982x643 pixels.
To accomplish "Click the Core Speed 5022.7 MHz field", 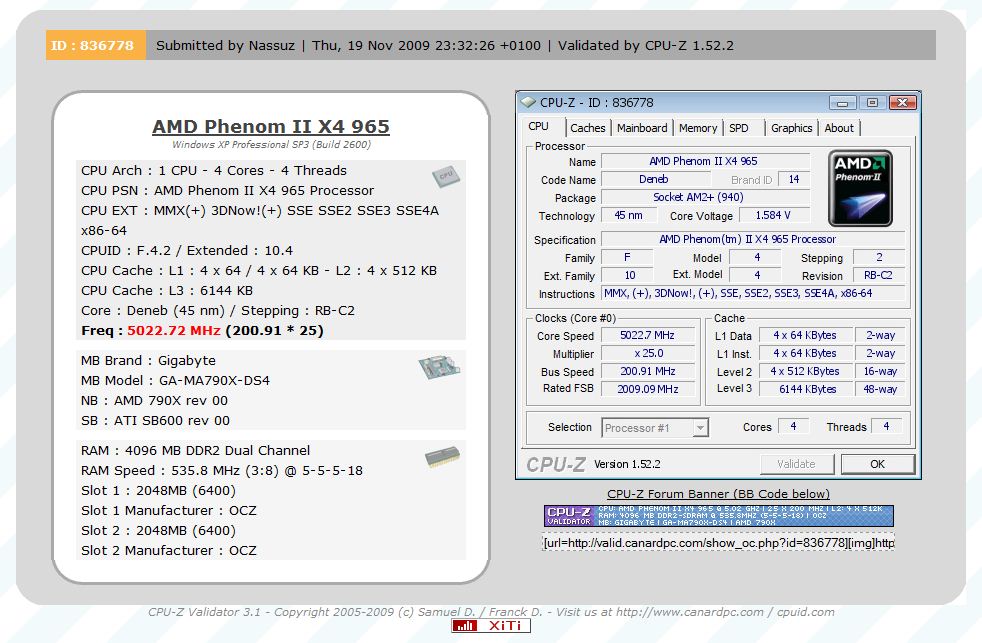I will pyautogui.click(x=648, y=336).
